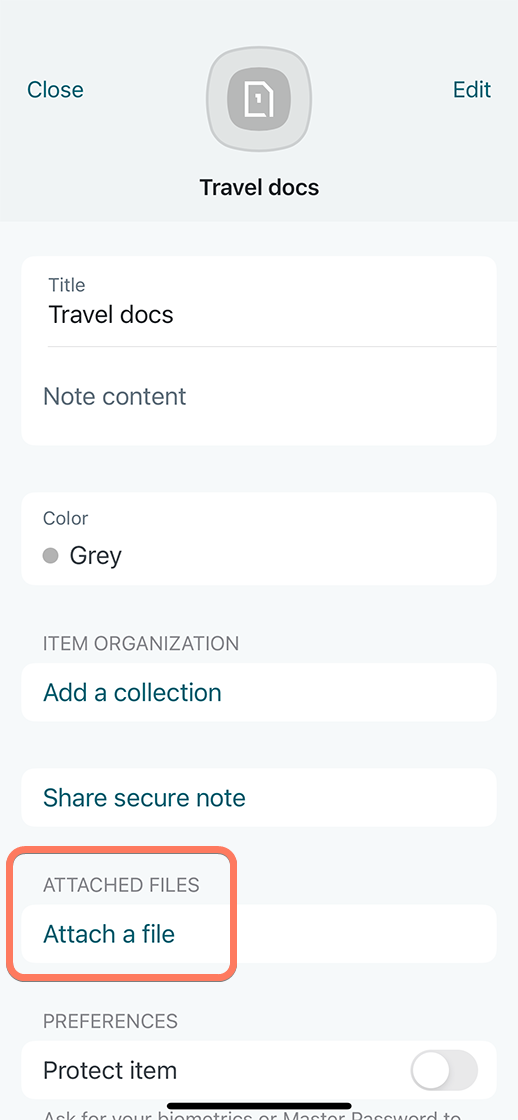The height and width of the screenshot is (1120, 518).
Task: Open the Color selector showing Grey
Action: point(259,539)
